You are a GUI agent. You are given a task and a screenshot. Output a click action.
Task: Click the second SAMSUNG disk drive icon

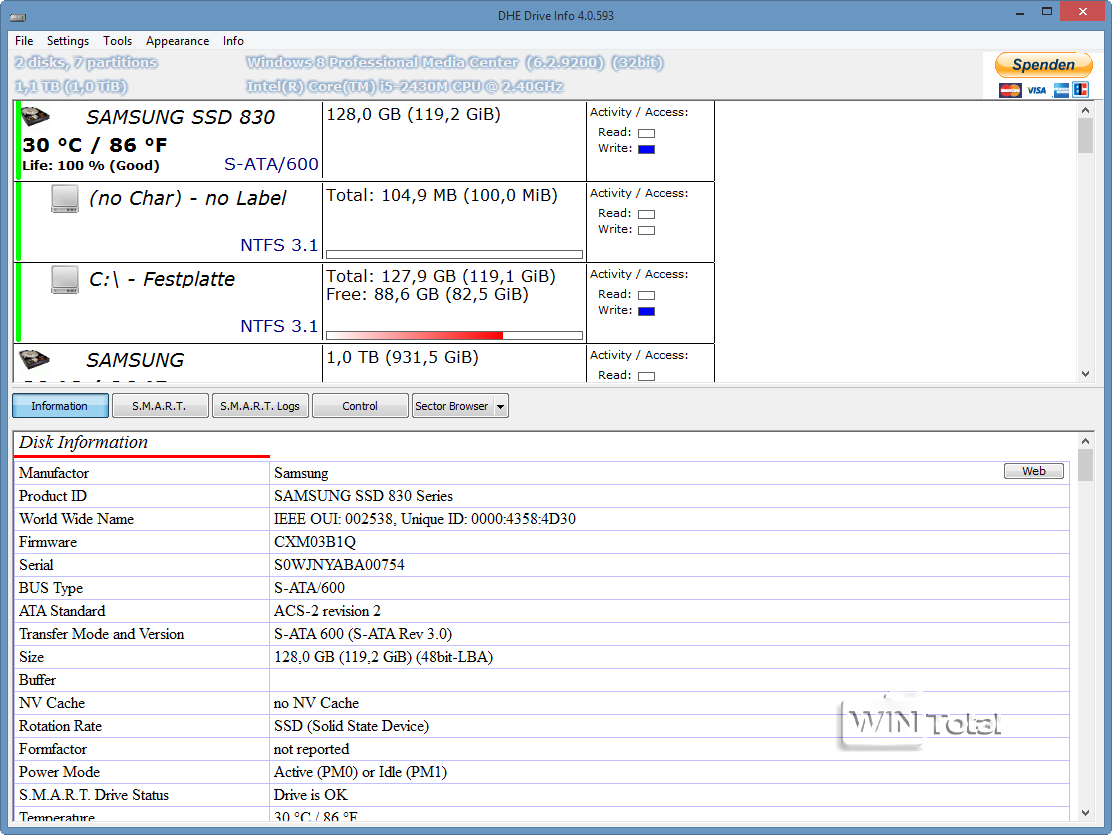click(x=35, y=359)
